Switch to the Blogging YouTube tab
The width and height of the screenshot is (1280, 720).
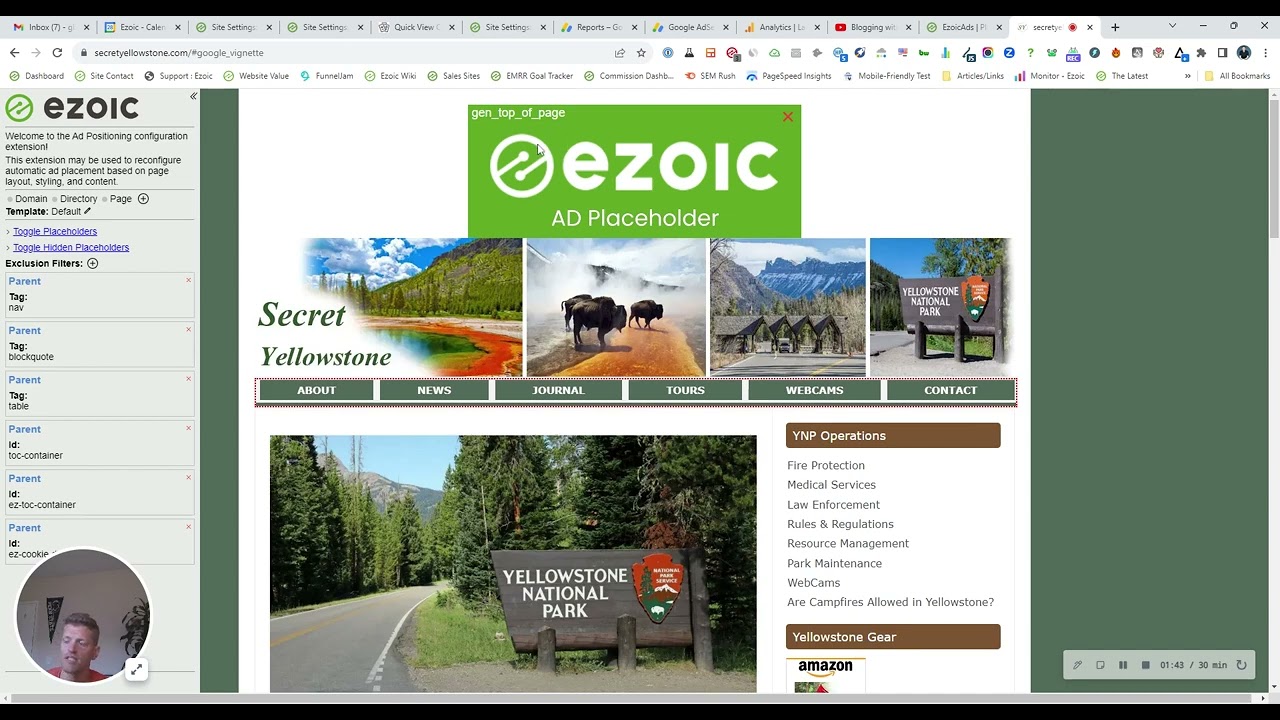[872, 27]
